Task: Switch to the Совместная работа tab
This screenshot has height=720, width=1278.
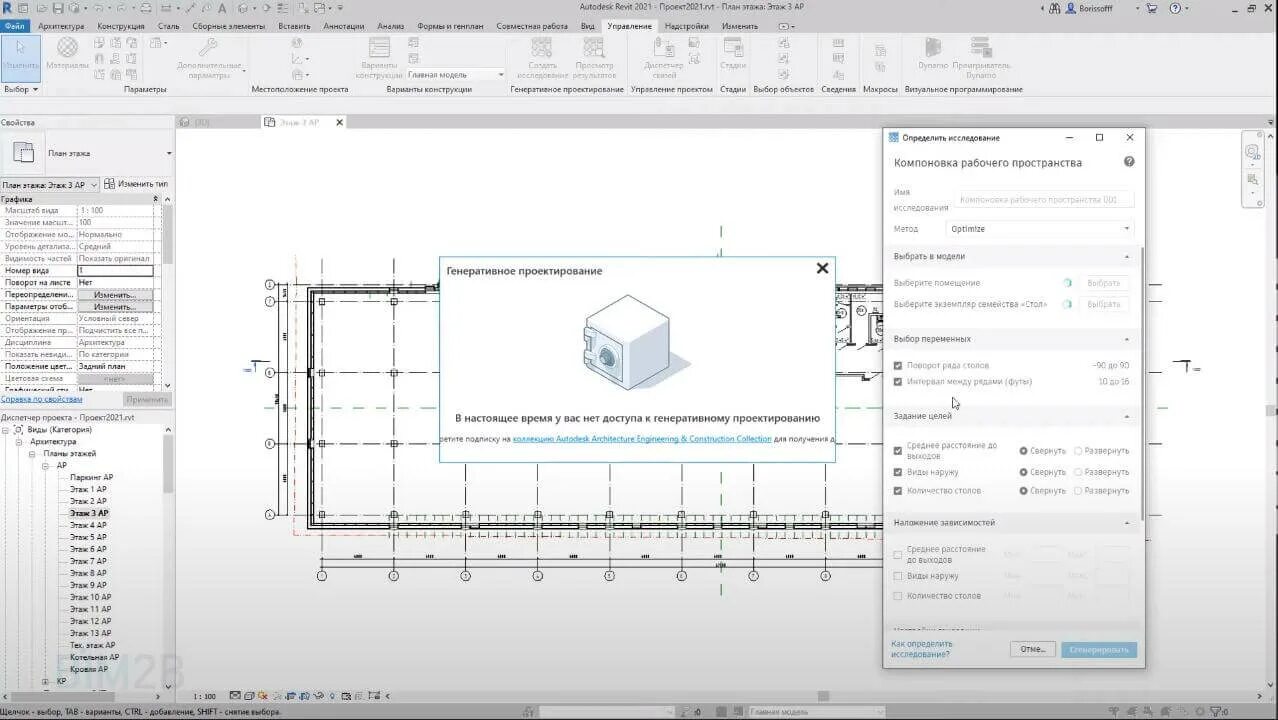Action: (x=533, y=26)
